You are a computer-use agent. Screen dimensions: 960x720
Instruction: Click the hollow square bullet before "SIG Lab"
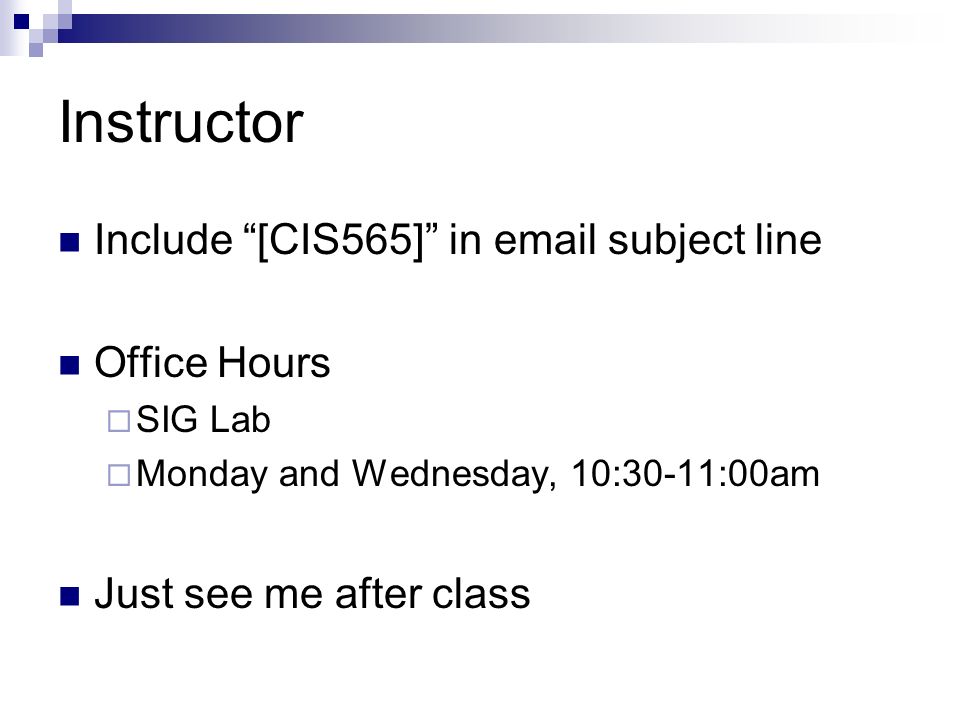119,421
